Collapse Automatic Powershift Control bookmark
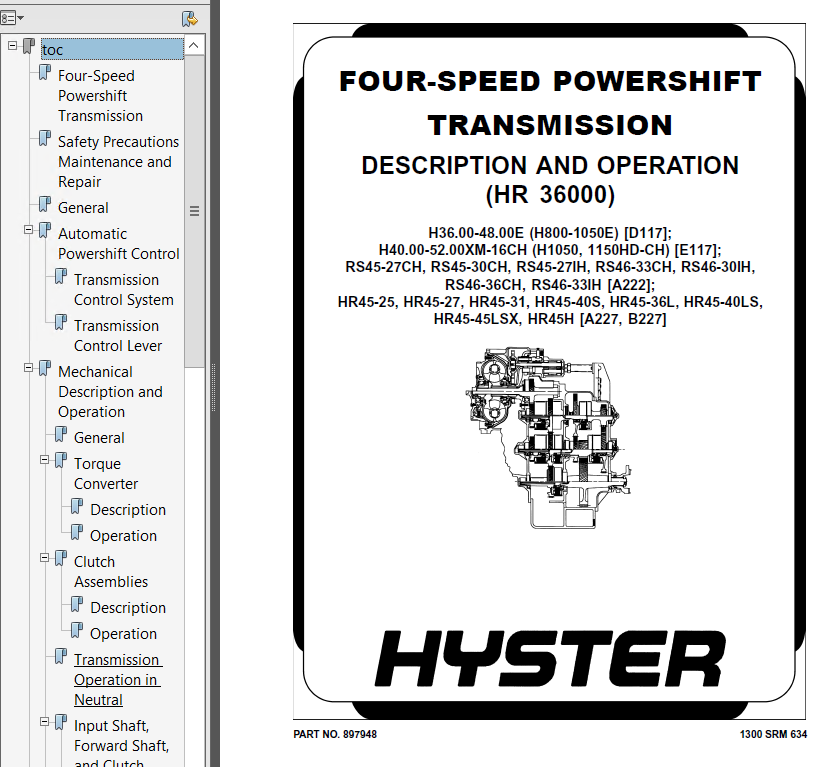838x767 pixels. point(28,230)
